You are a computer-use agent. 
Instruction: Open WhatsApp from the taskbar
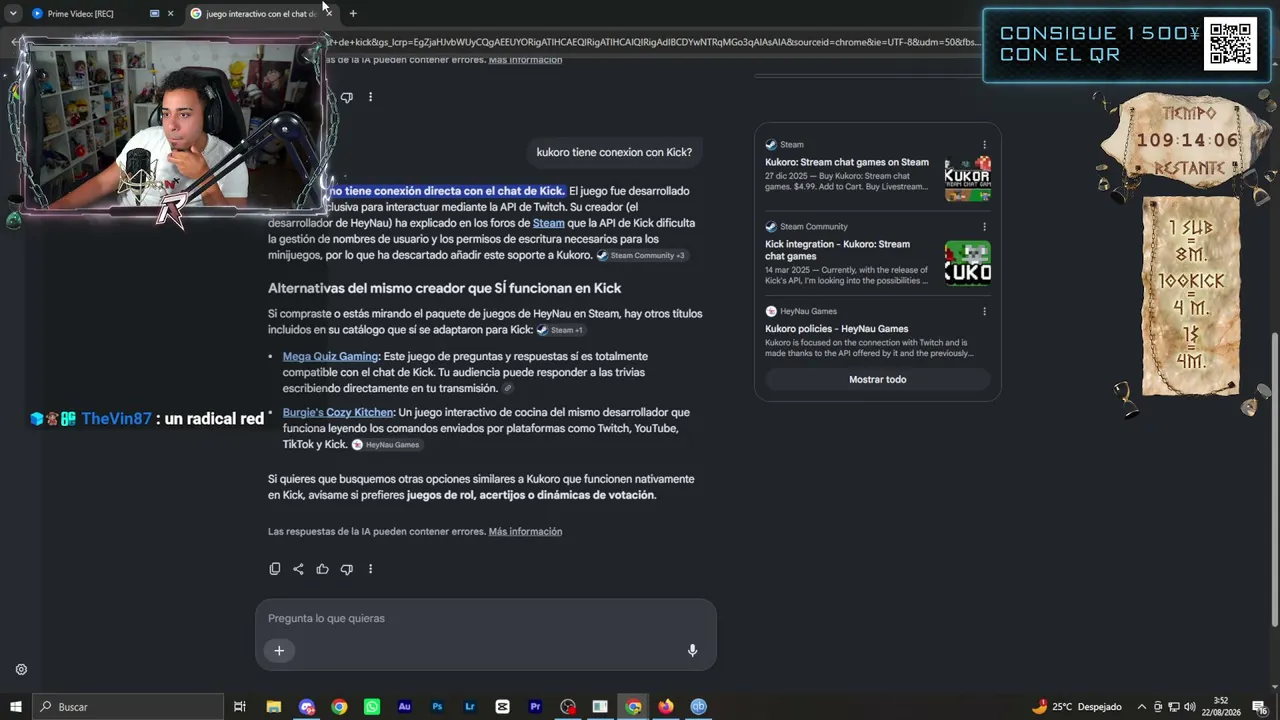click(x=372, y=707)
